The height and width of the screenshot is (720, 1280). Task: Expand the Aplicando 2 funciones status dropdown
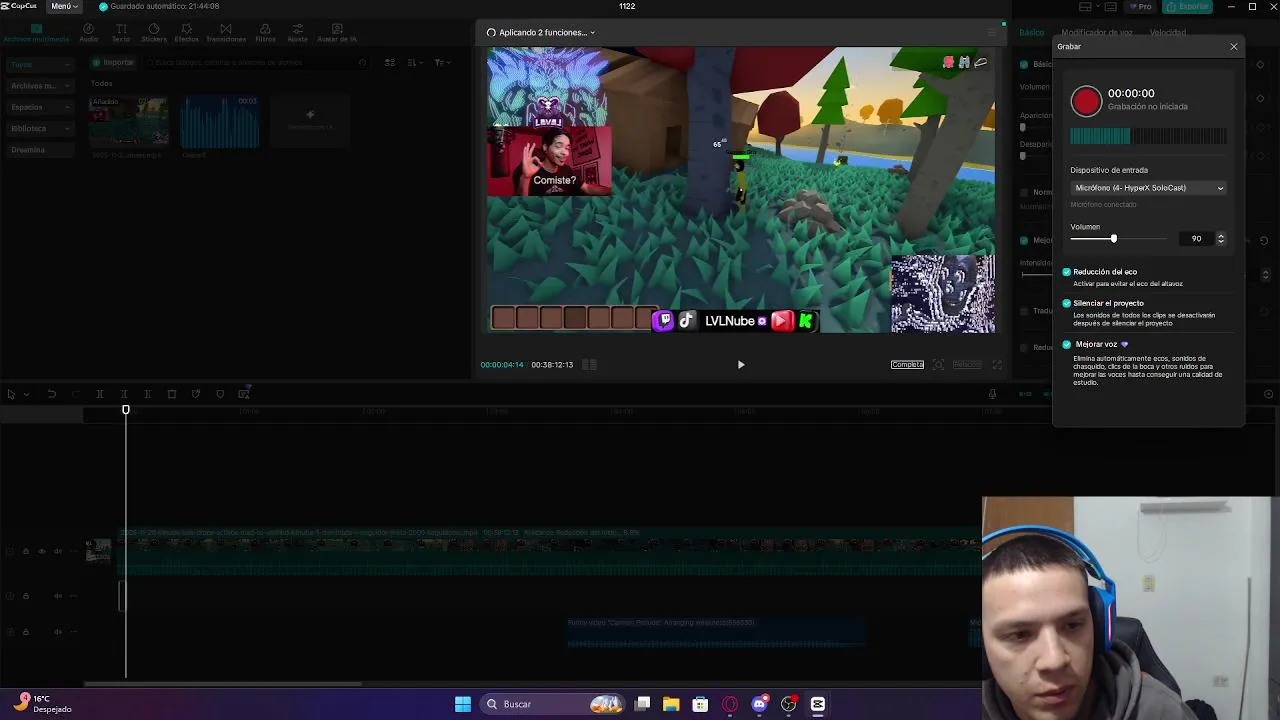541,32
